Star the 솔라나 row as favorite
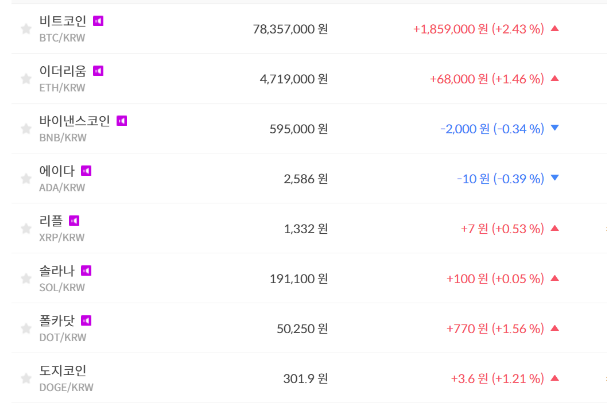The height and width of the screenshot is (404, 607). 26,279
